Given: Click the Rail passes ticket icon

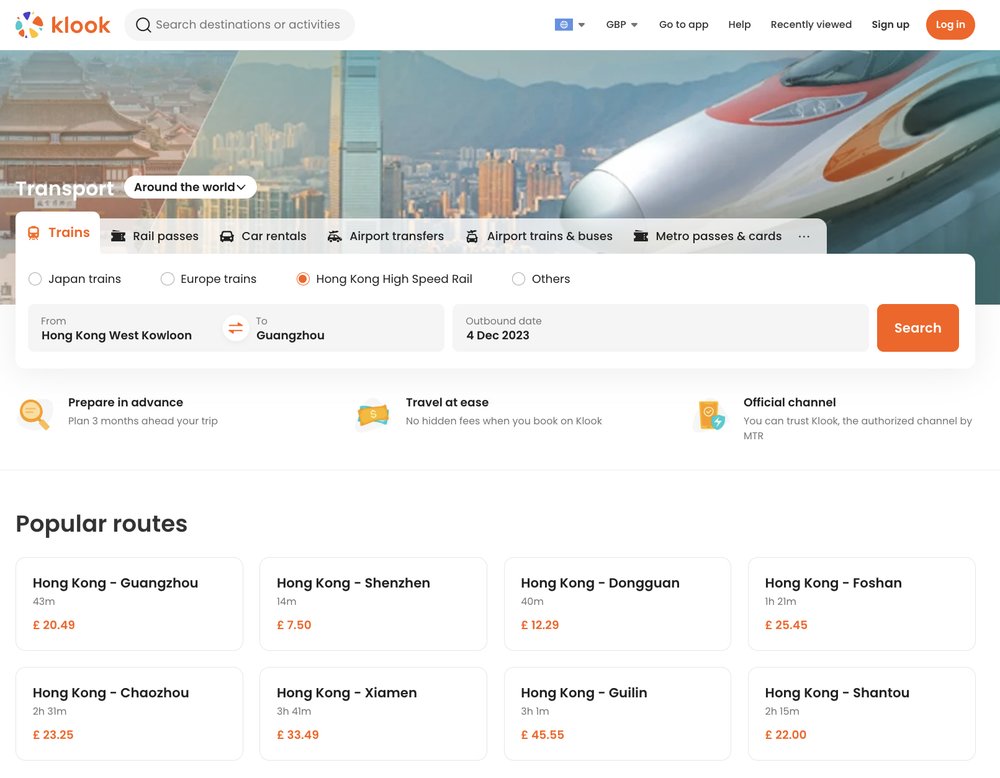Looking at the screenshot, I should [x=118, y=236].
